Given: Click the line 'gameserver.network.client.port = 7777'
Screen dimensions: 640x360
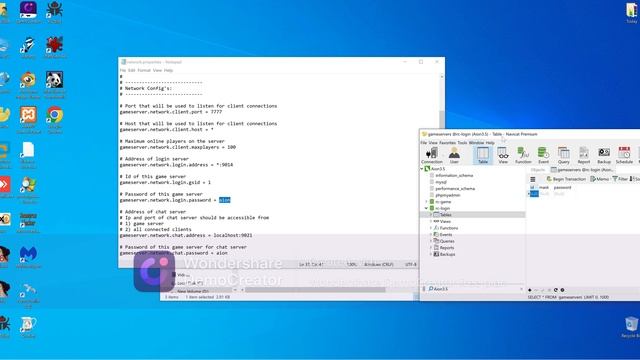Looking at the screenshot, I should pos(171,112).
